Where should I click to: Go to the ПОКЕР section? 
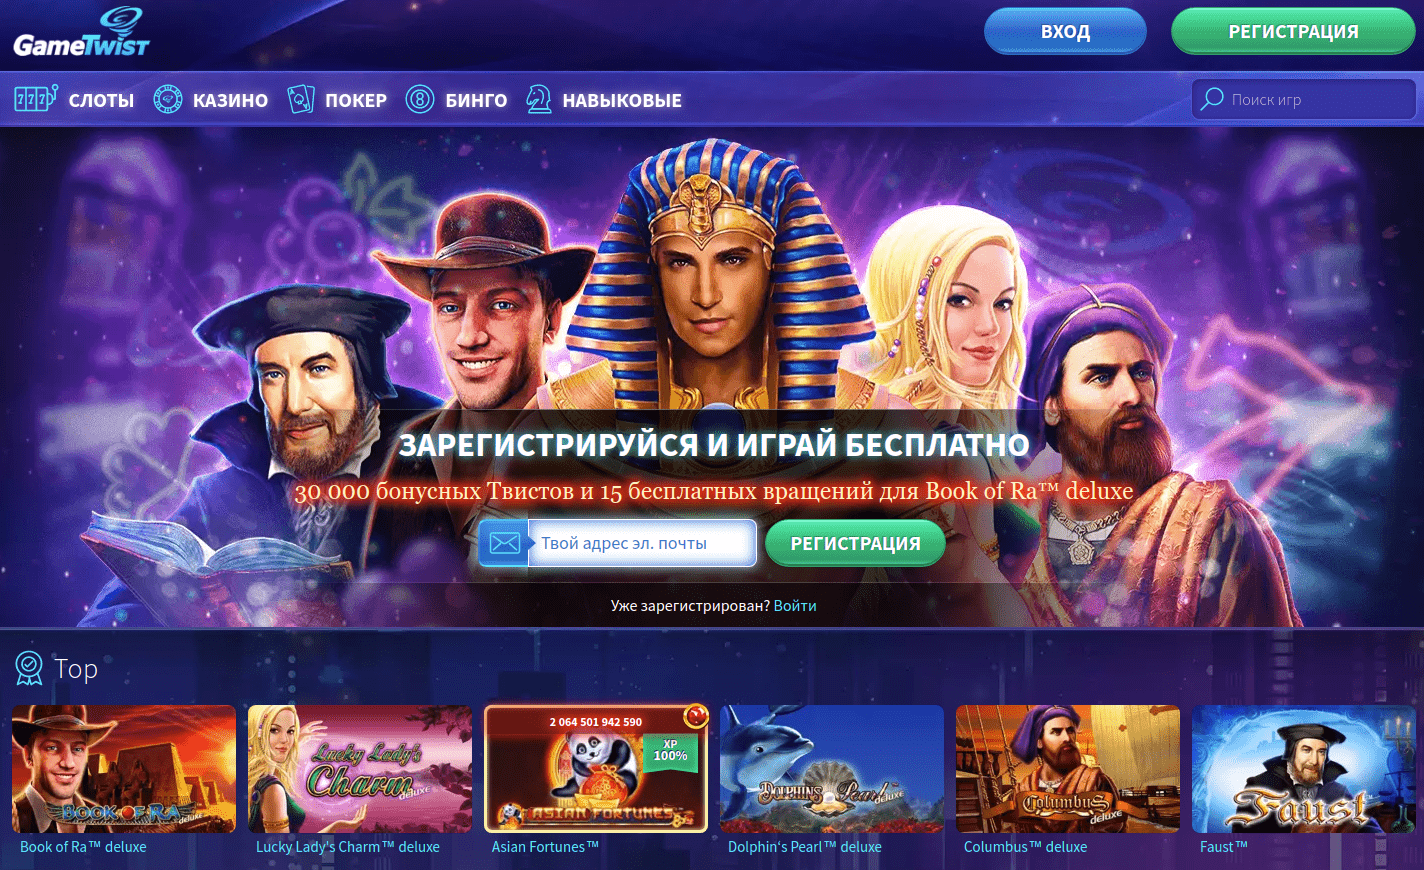(x=356, y=100)
